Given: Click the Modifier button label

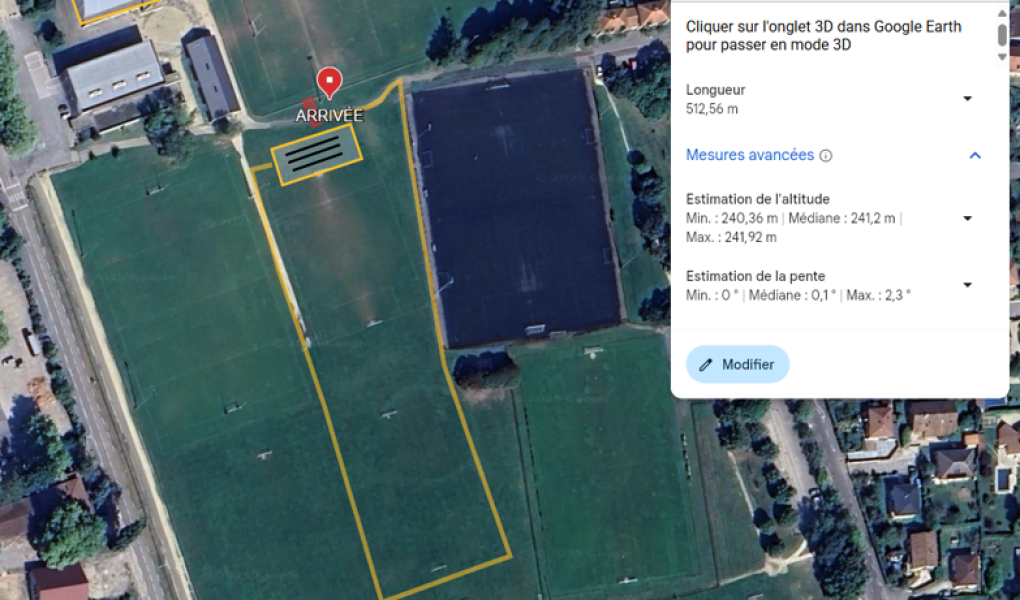Looking at the screenshot, I should (x=747, y=364).
